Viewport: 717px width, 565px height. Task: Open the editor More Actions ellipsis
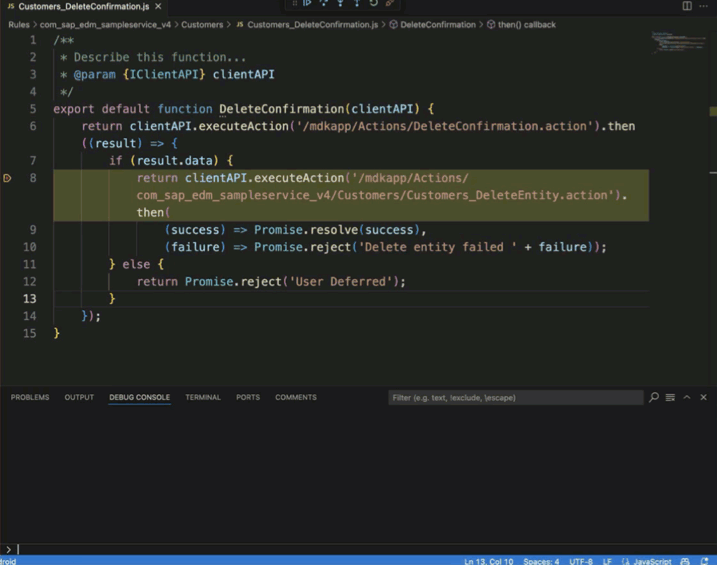(x=703, y=6)
